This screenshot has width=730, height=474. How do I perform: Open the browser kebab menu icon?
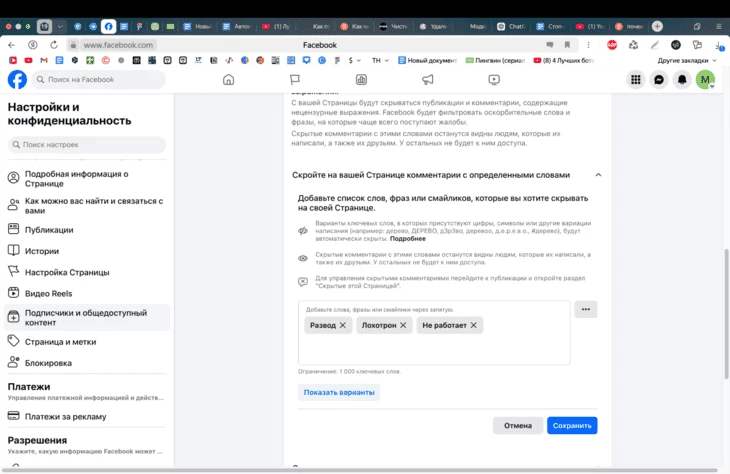[x=588, y=45]
